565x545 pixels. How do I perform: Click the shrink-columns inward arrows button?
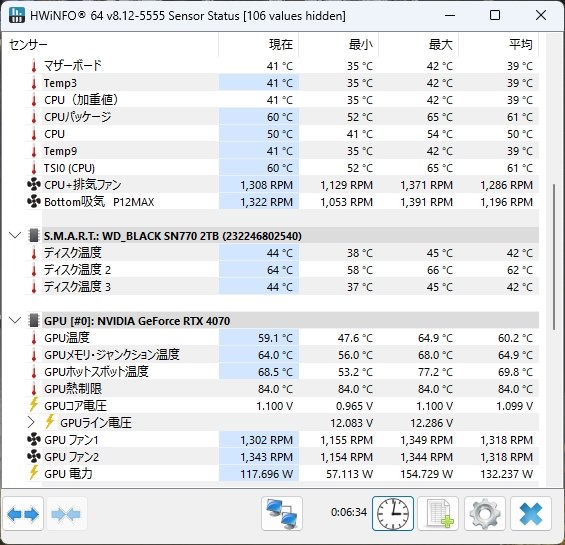[66, 514]
